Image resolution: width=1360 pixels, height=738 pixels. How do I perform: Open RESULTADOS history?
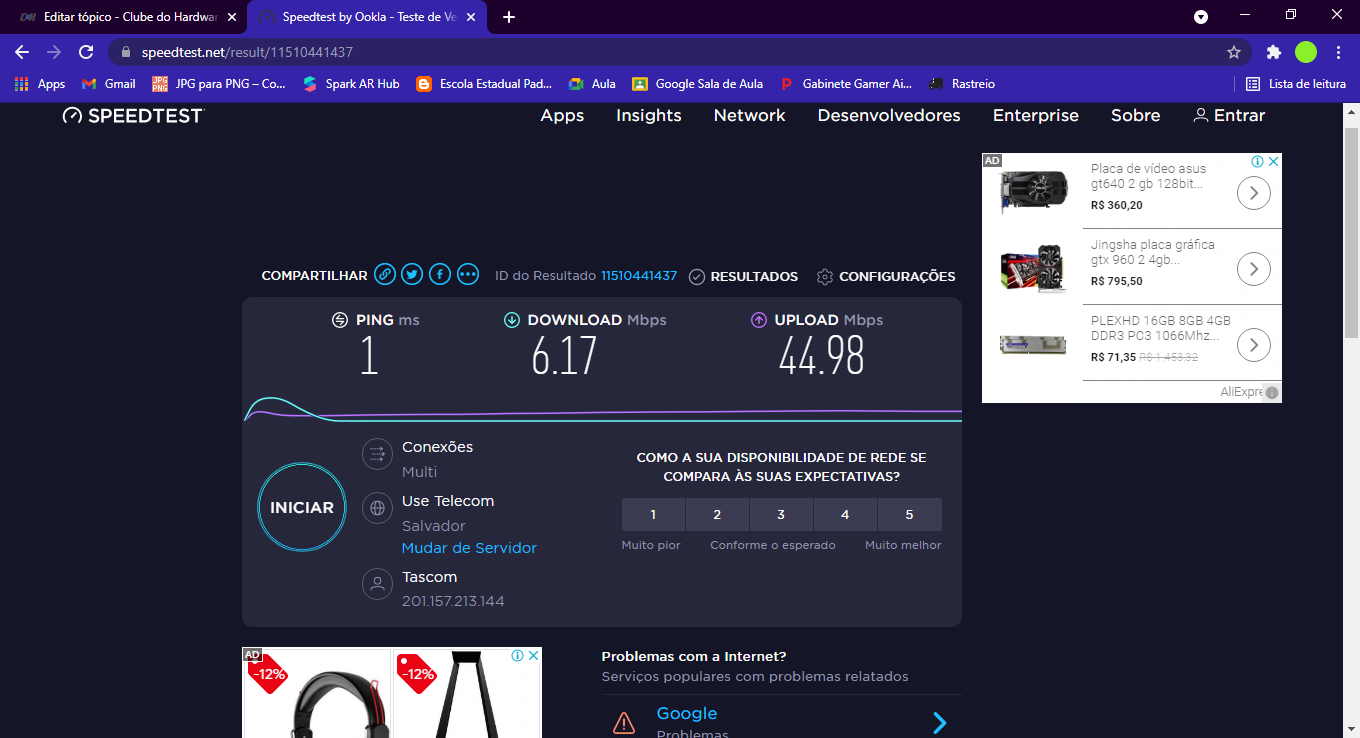744,276
